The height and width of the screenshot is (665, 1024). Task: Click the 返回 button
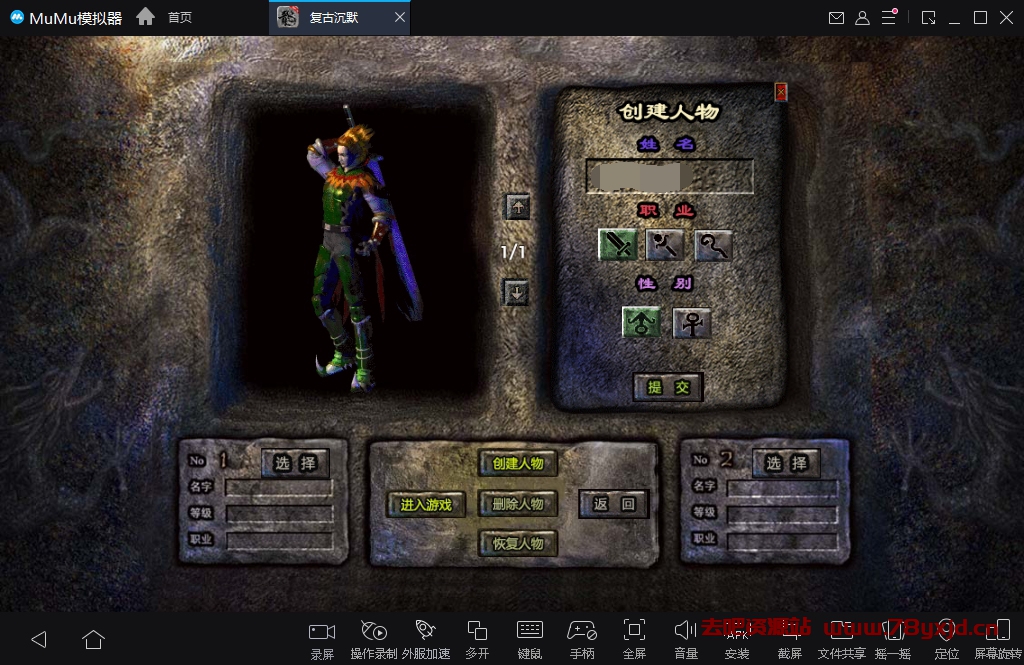[614, 504]
